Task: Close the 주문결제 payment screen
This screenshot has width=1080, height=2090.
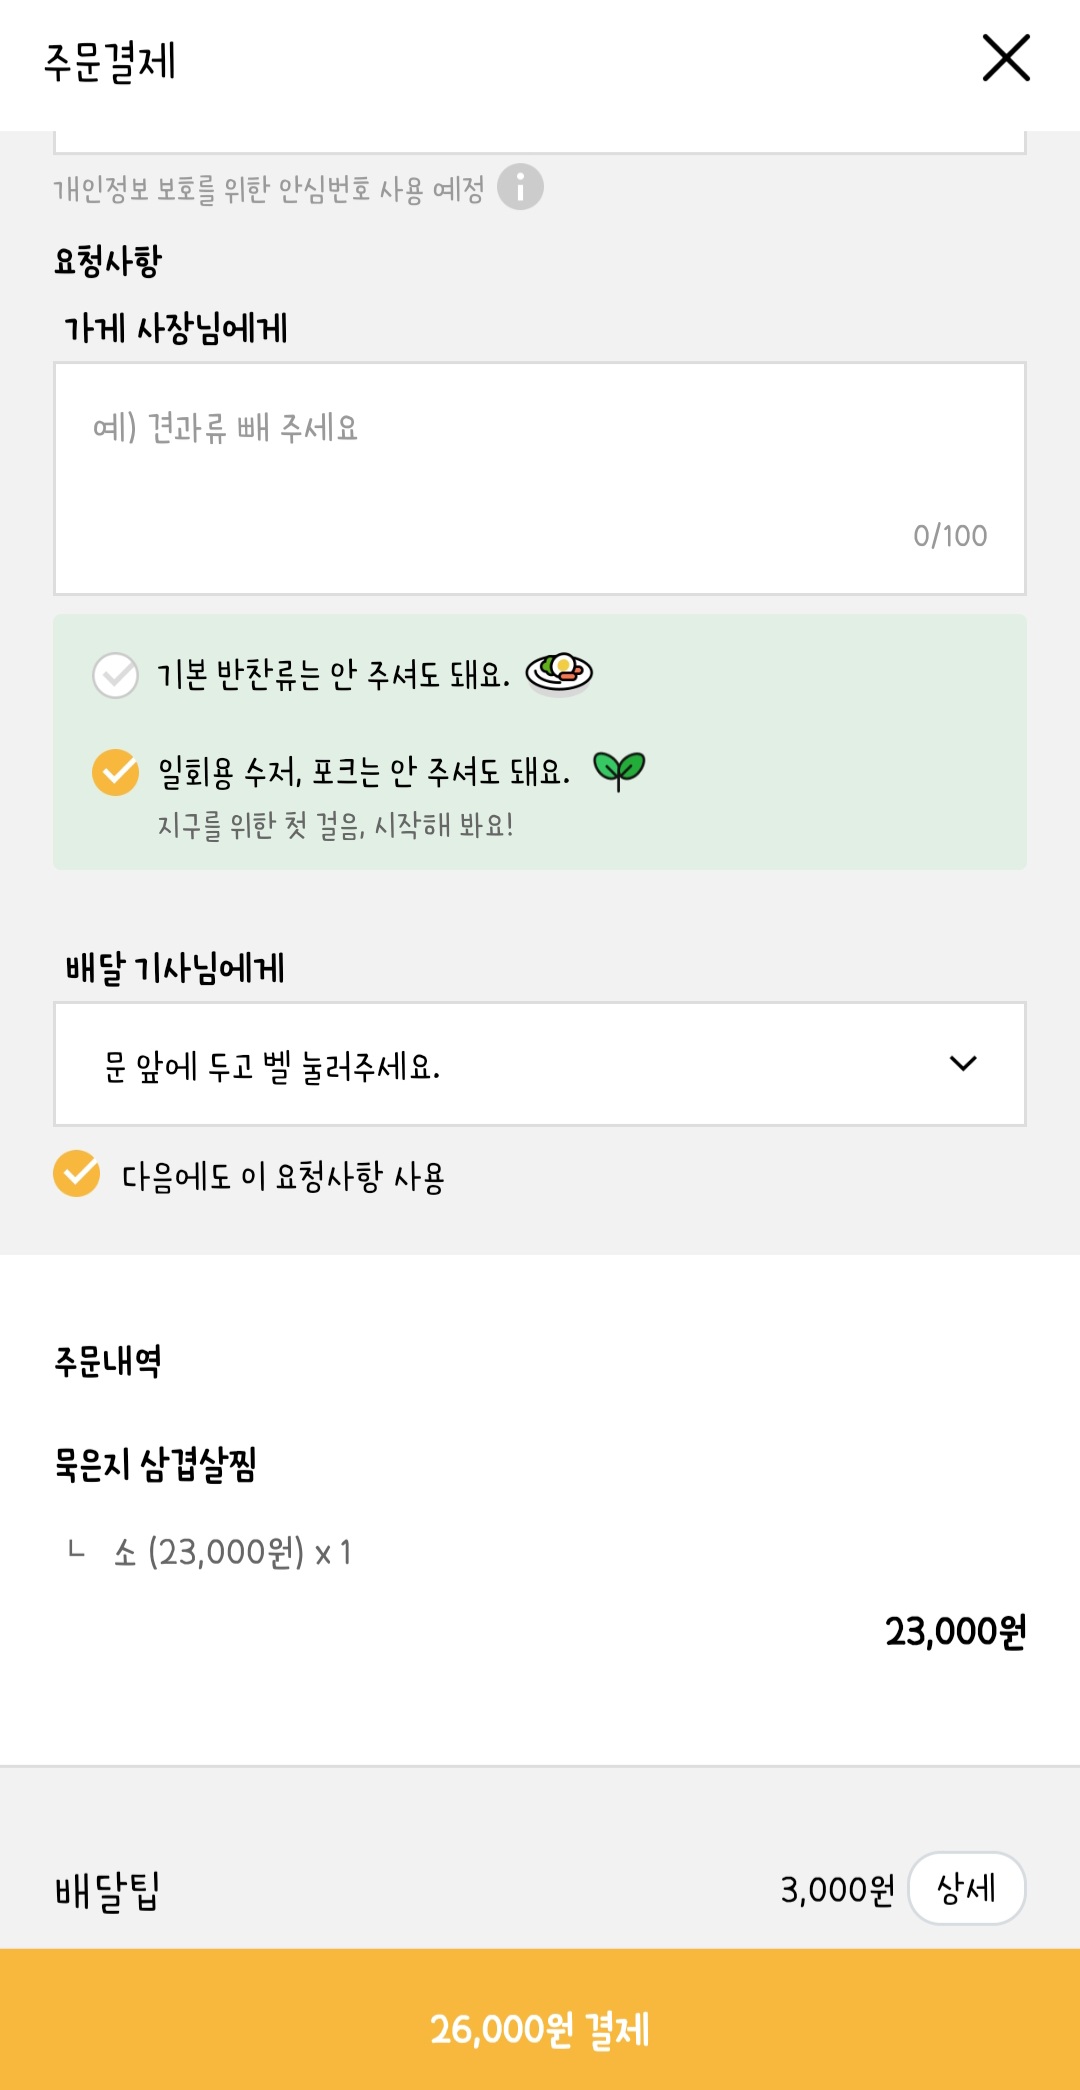Action: (1006, 58)
